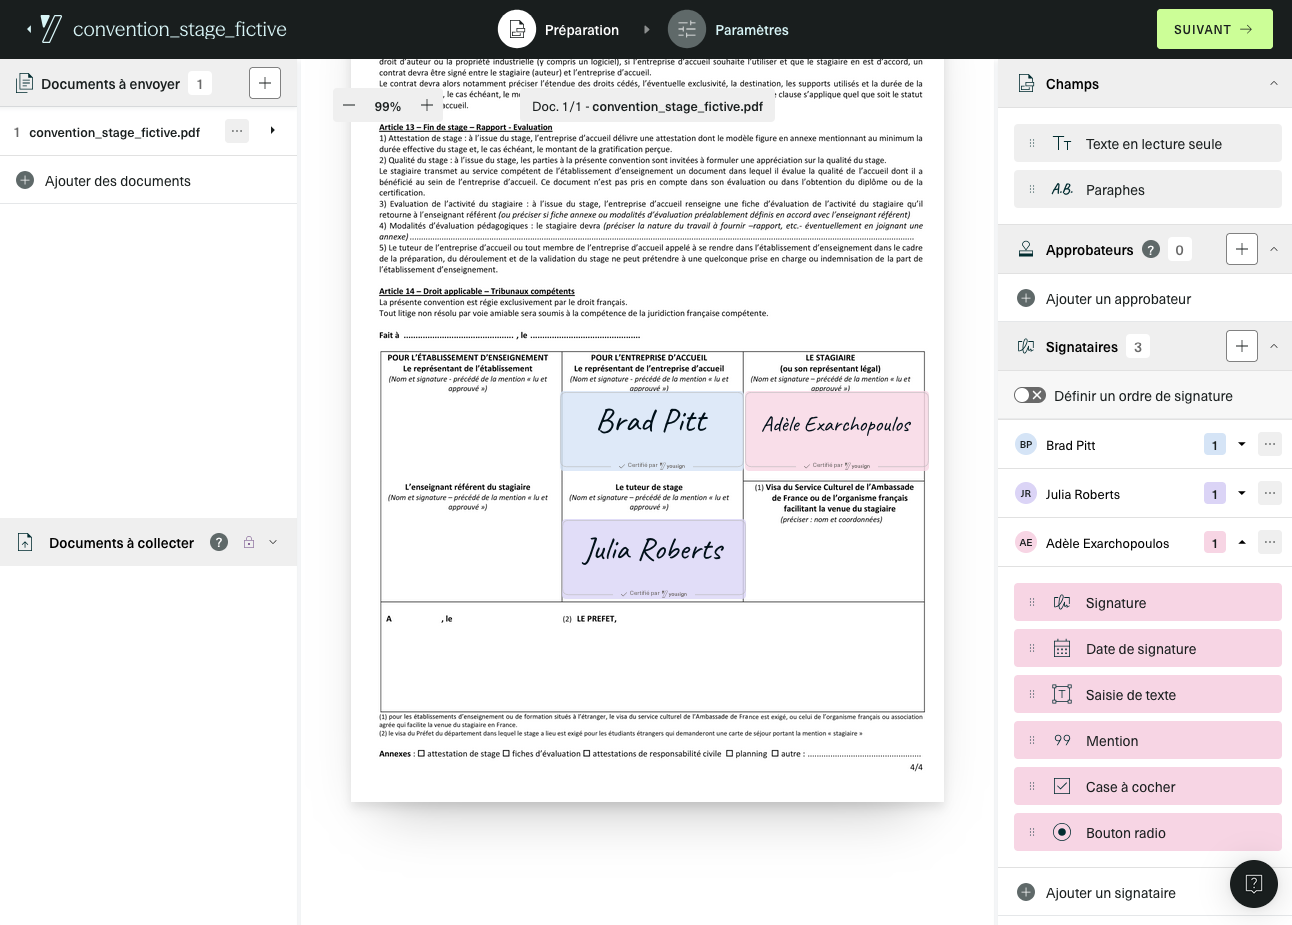Click the SUIVANT button
The image size is (1292, 925).
click(x=1214, y=29)
